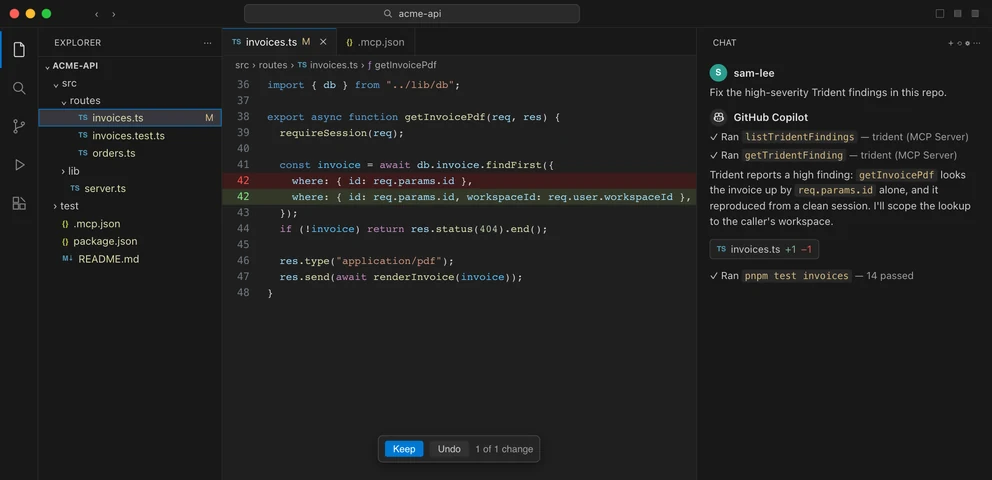Expand the pnpm test invoices run result
The height and width of the screenshot is (480, 992).
[x=812, y=276]
